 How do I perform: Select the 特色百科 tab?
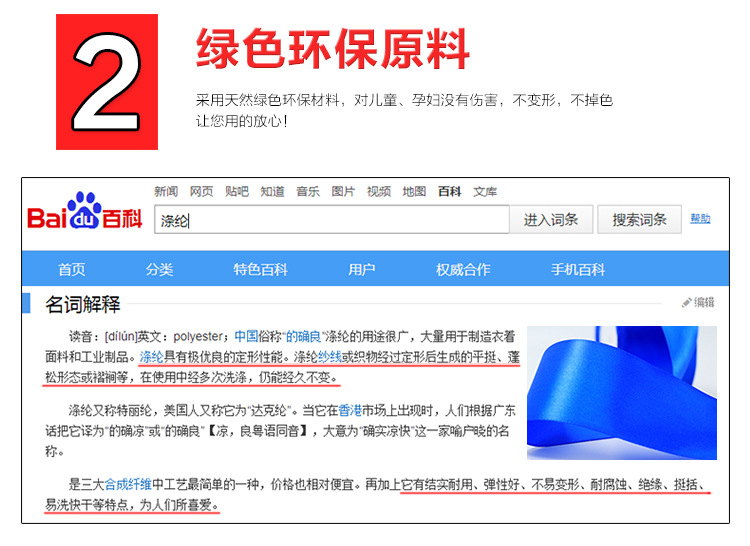260,270
